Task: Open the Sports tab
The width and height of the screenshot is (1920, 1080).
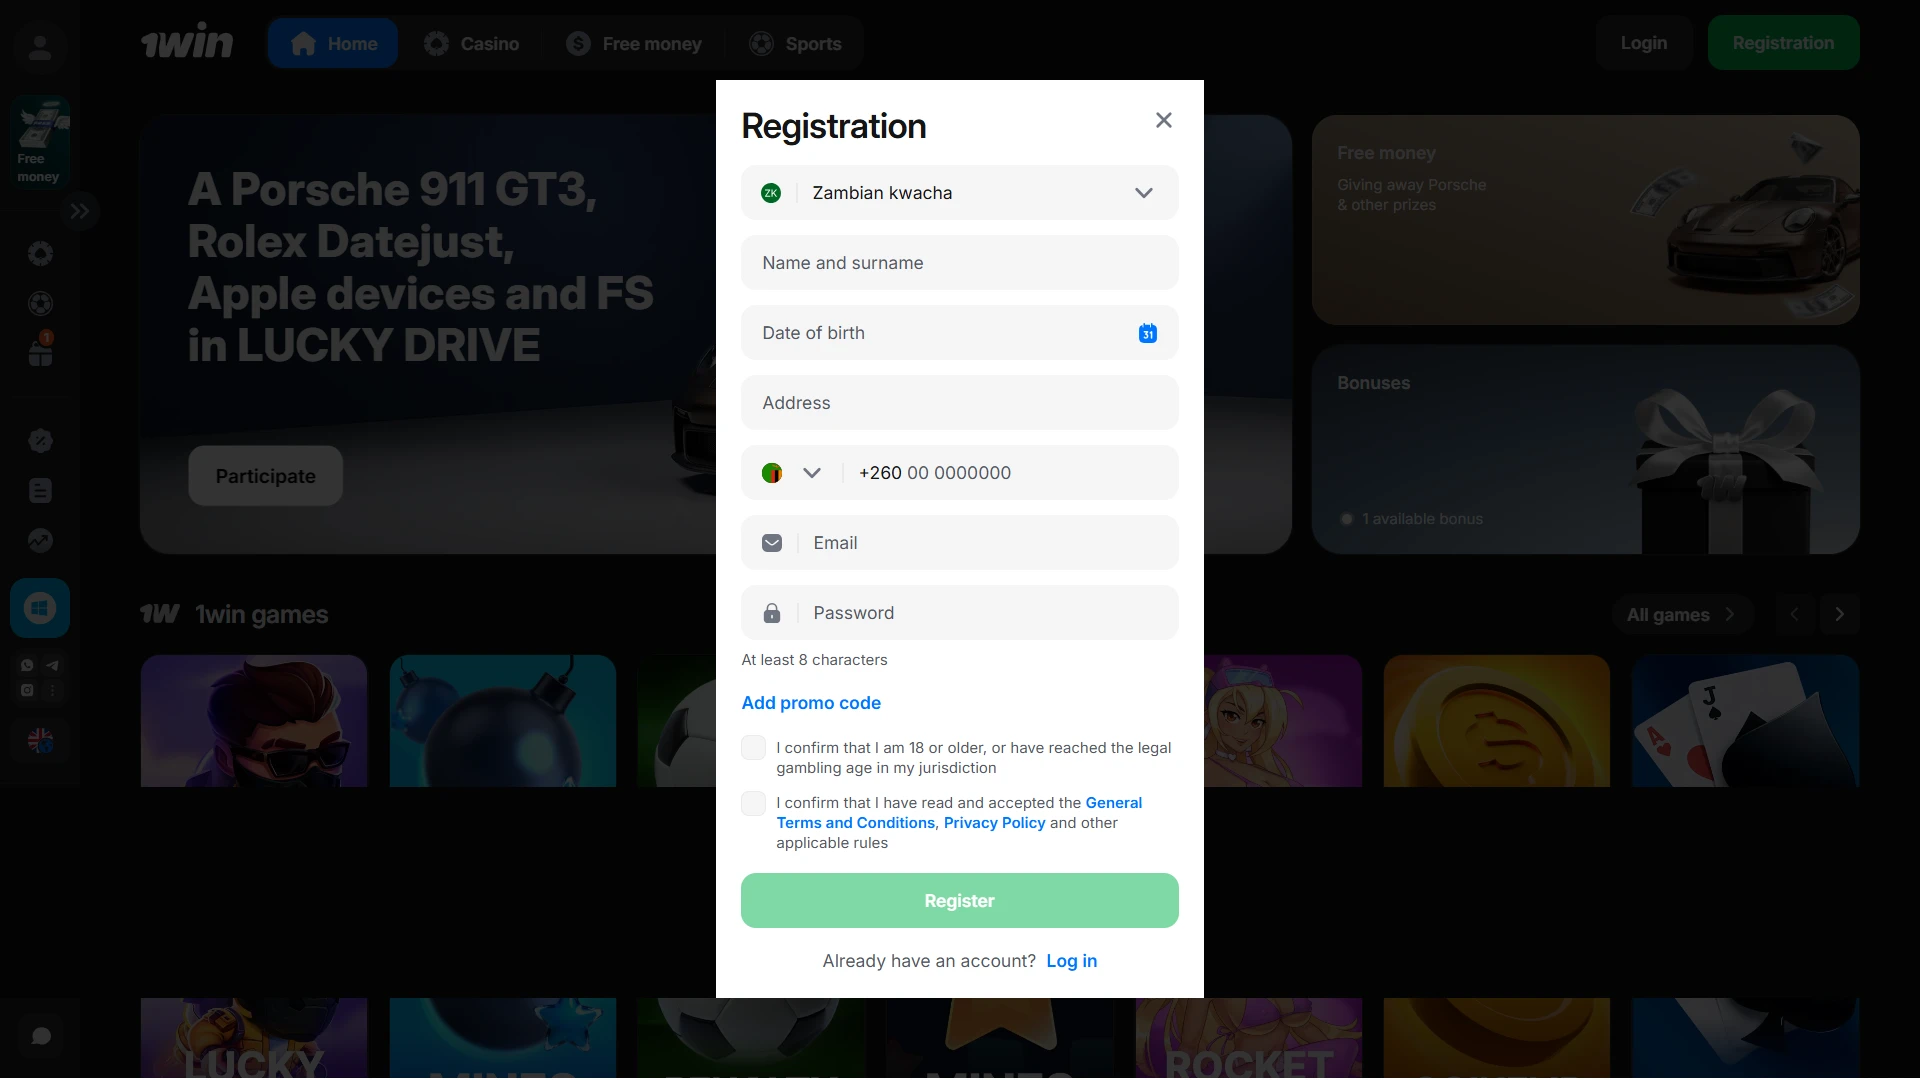Action: coord(796,44)
